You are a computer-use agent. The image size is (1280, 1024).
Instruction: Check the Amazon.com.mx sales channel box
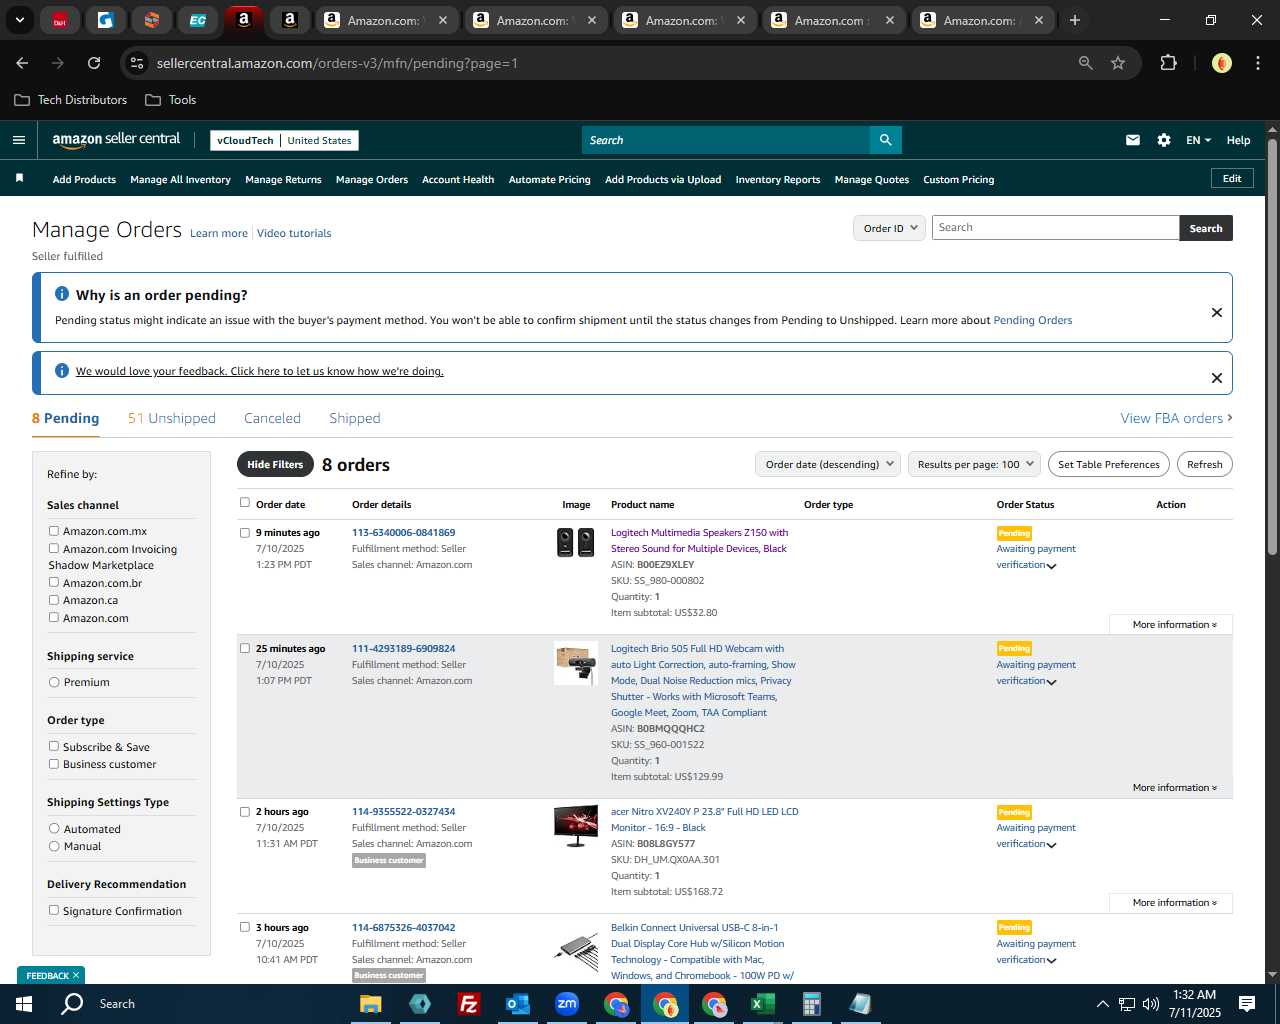tap(54, 531)
